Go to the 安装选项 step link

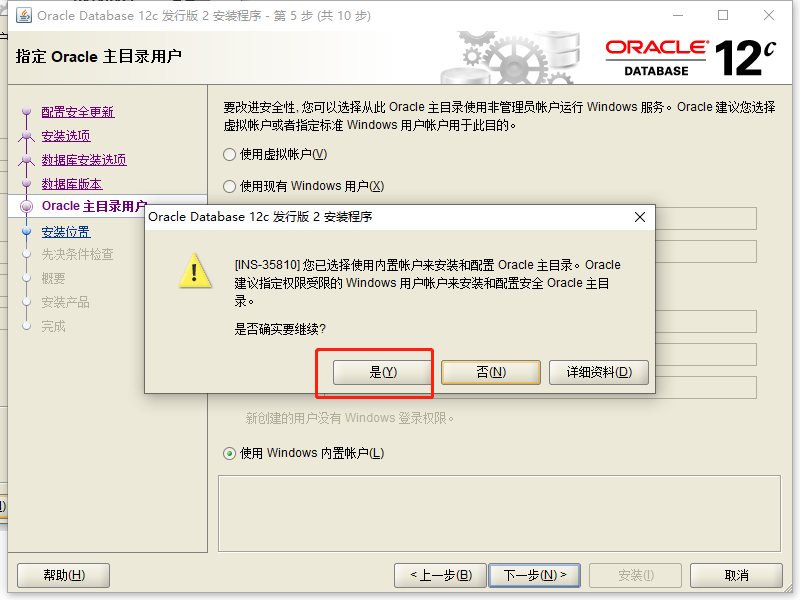point(66,136)
